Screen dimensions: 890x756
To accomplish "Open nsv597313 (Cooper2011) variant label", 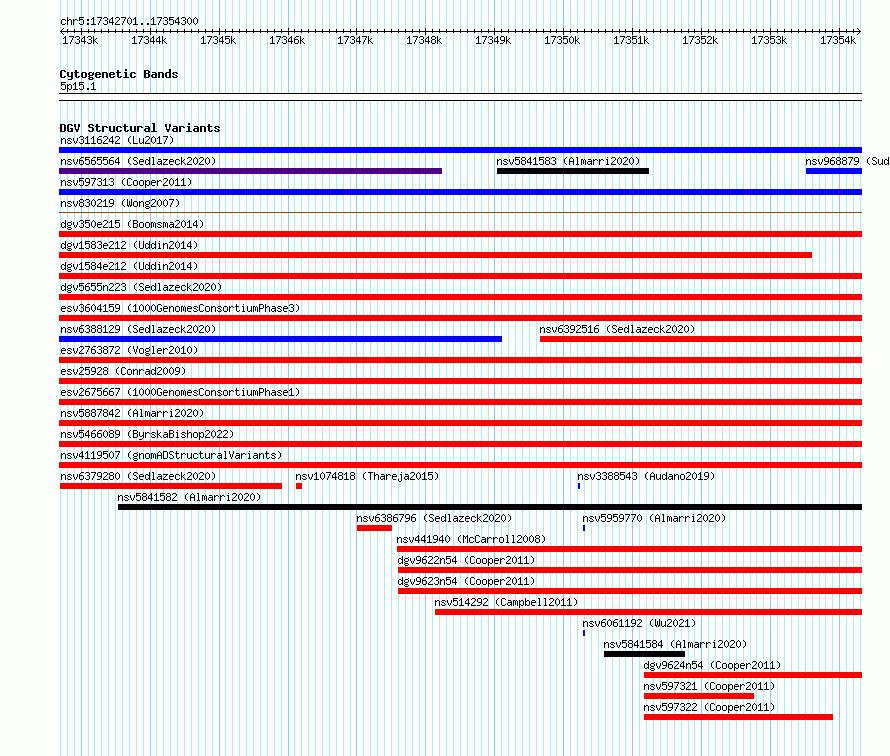I will point(126,182).
